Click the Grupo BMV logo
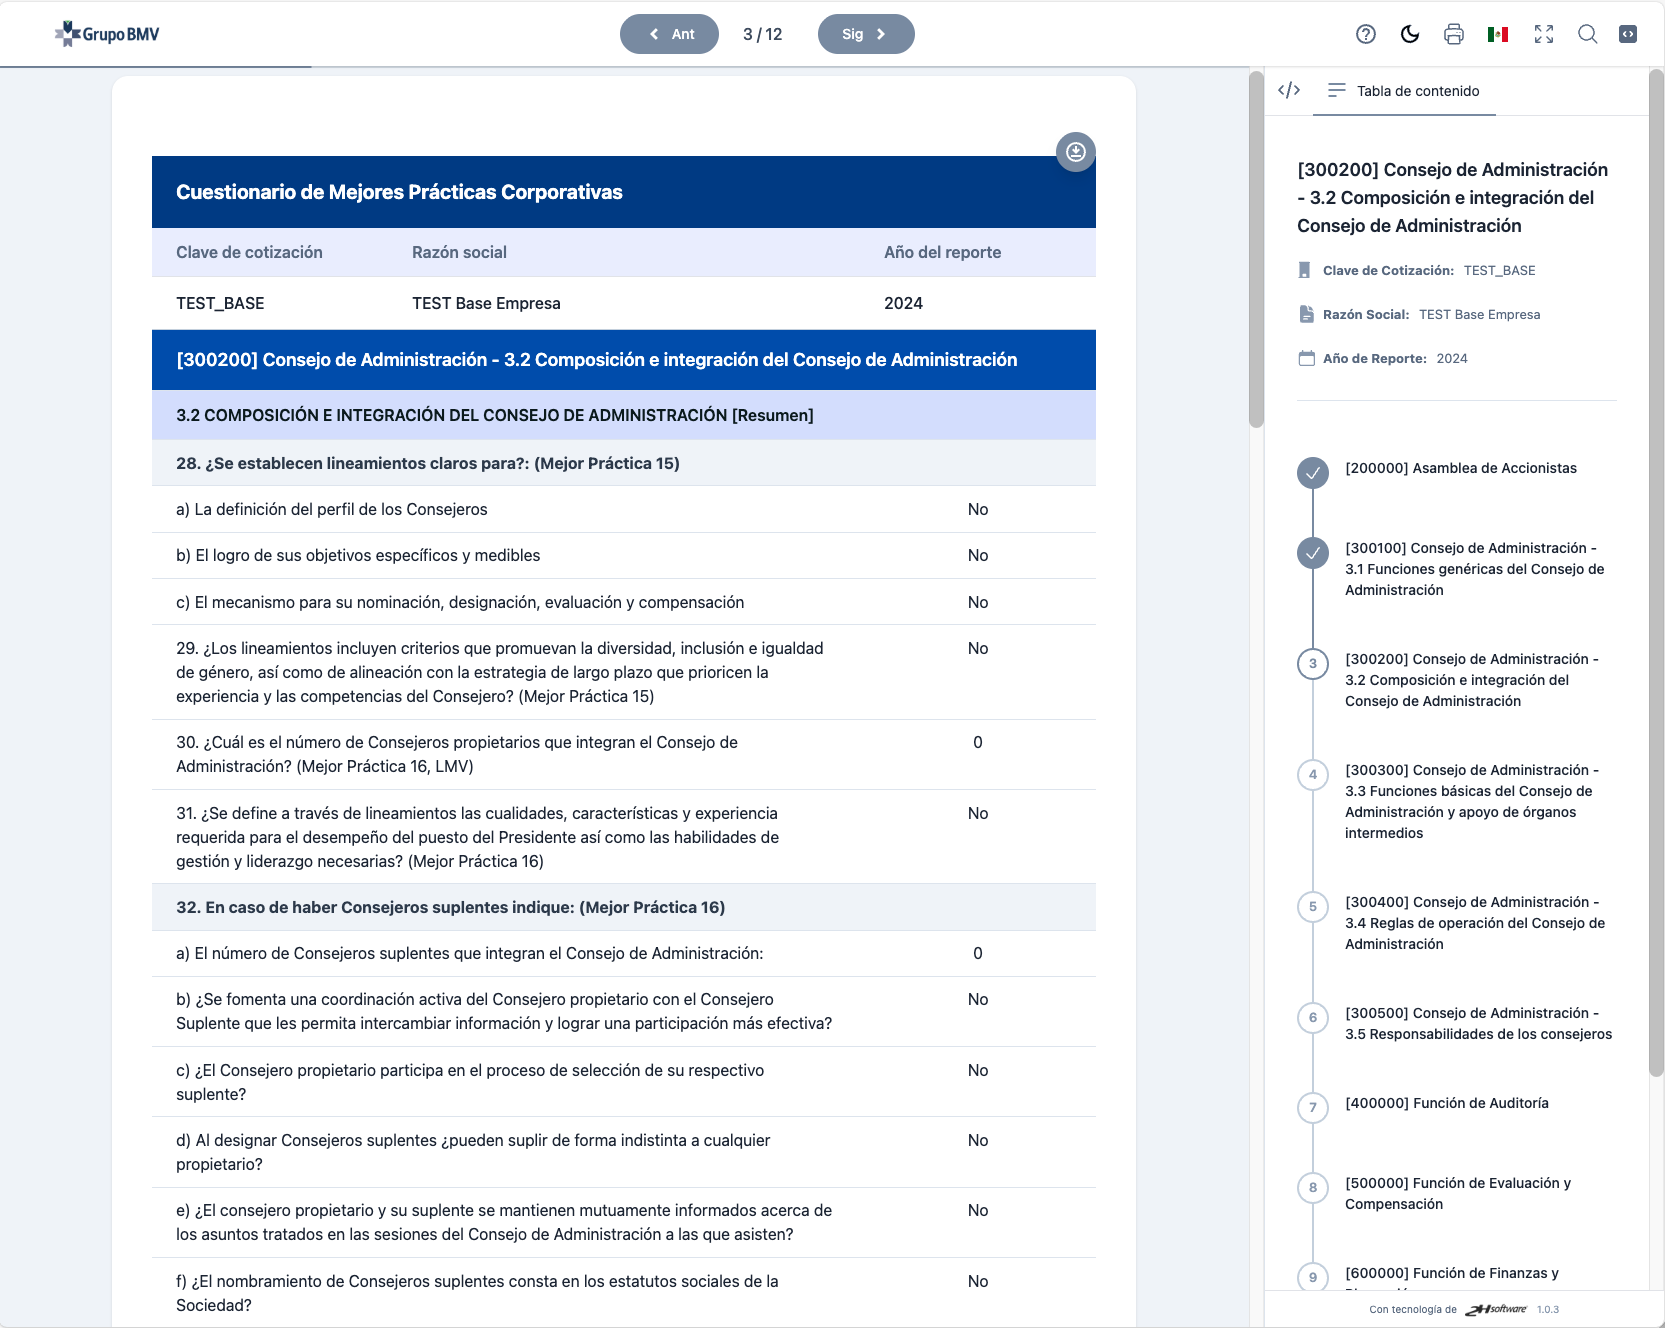 (x=107, y=34)
